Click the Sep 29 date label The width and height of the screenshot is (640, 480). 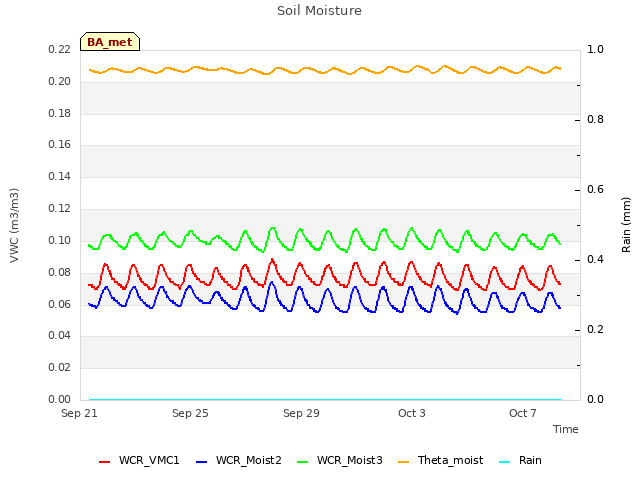(x=301, y=413)
